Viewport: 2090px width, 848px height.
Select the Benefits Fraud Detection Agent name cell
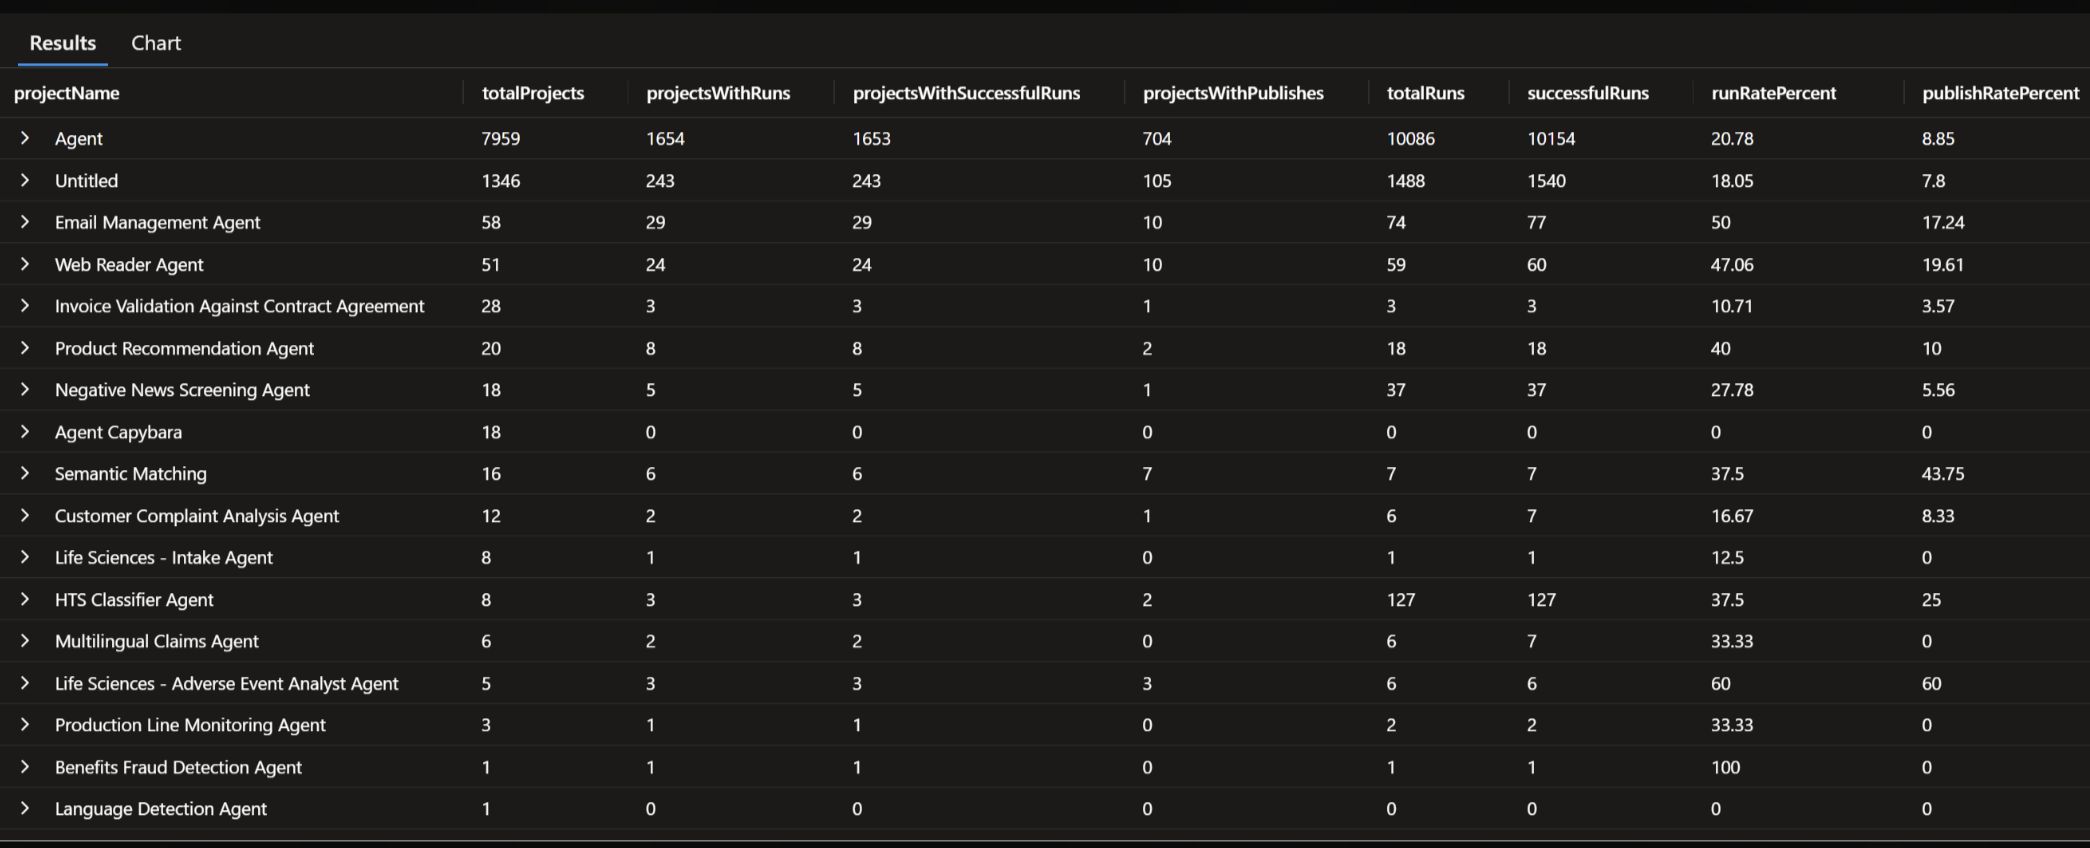click(x=178, y=767)
